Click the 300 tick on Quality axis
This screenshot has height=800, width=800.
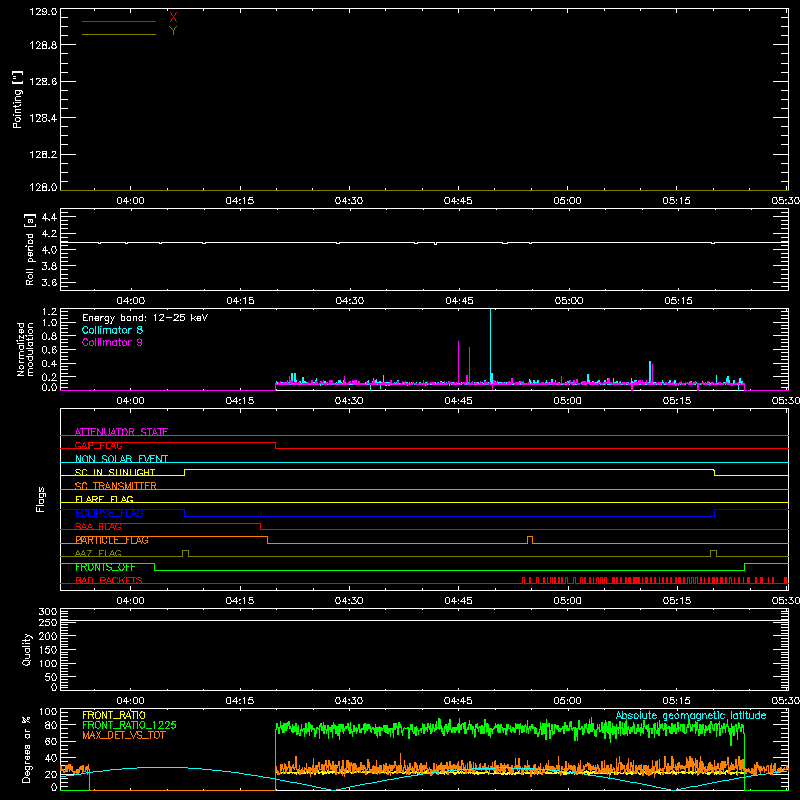pos(47,612)
